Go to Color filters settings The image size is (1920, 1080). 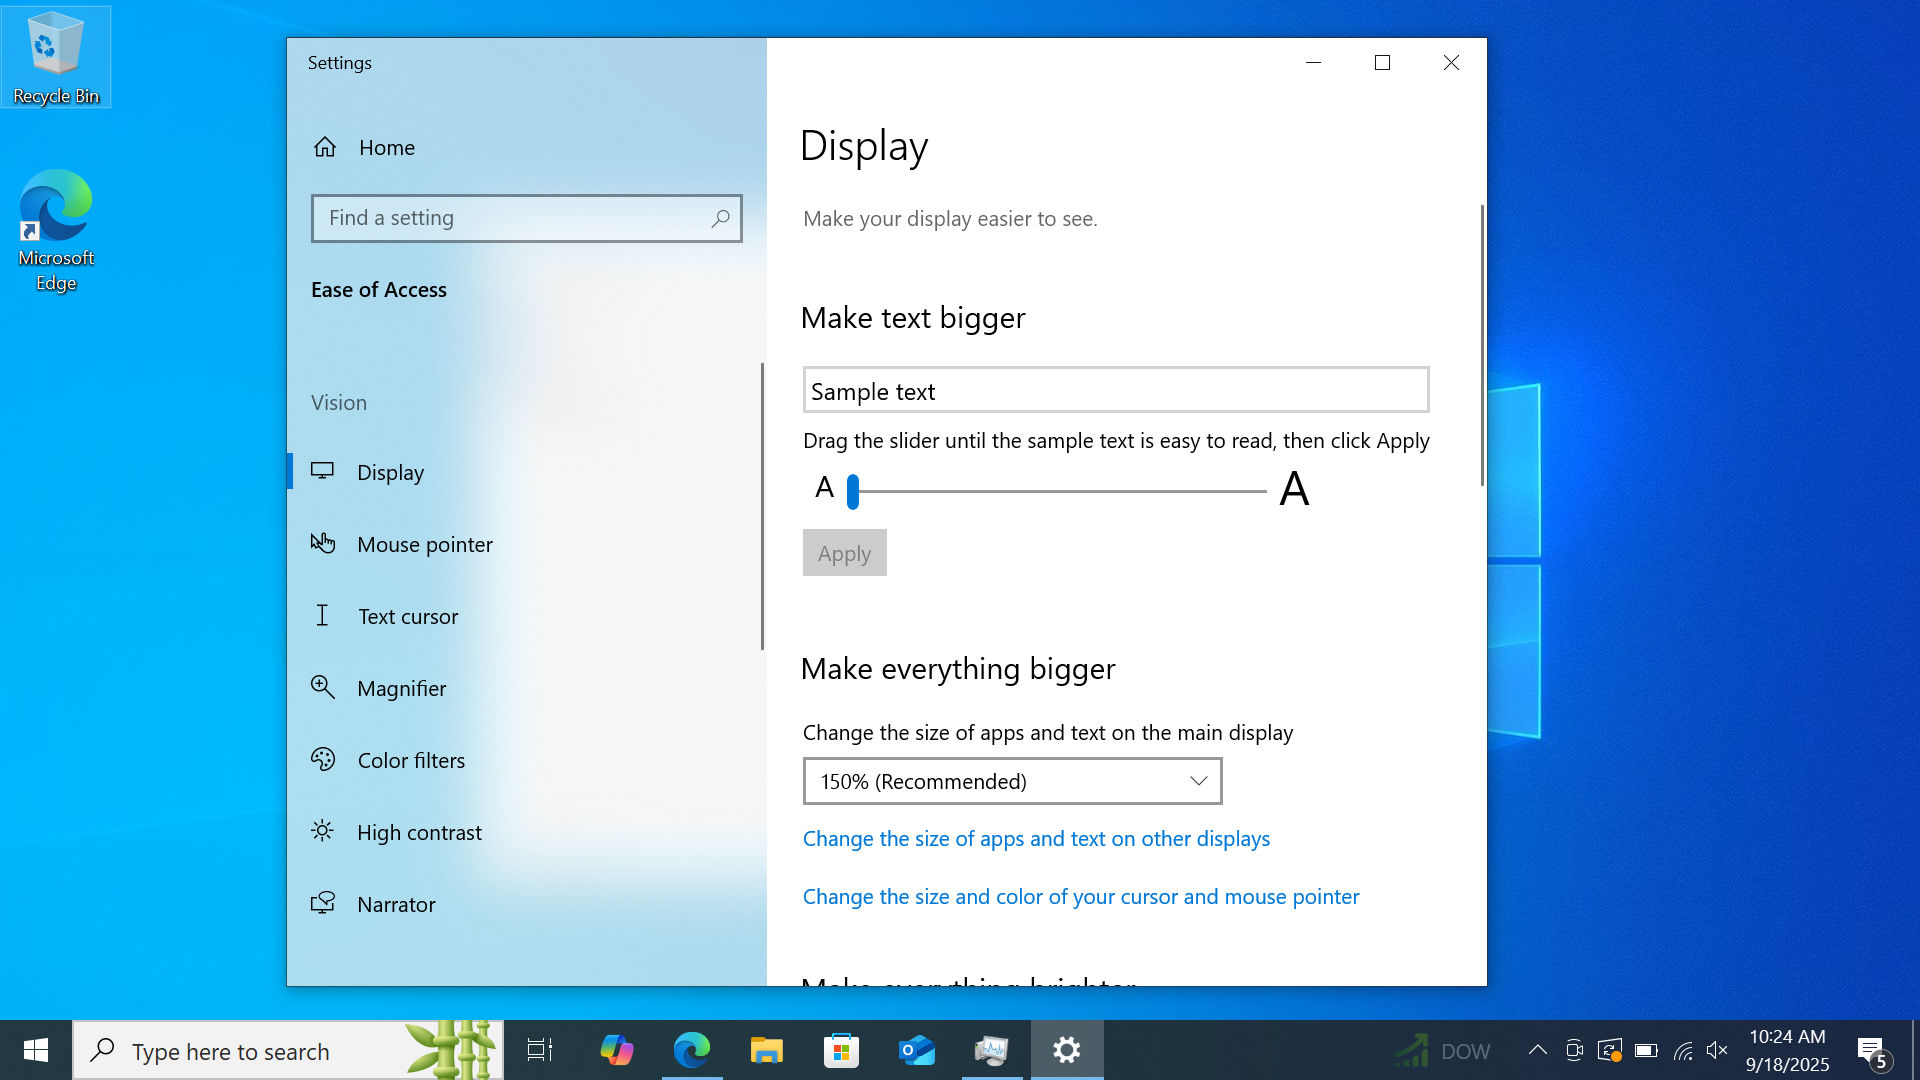tap(411, 760)
